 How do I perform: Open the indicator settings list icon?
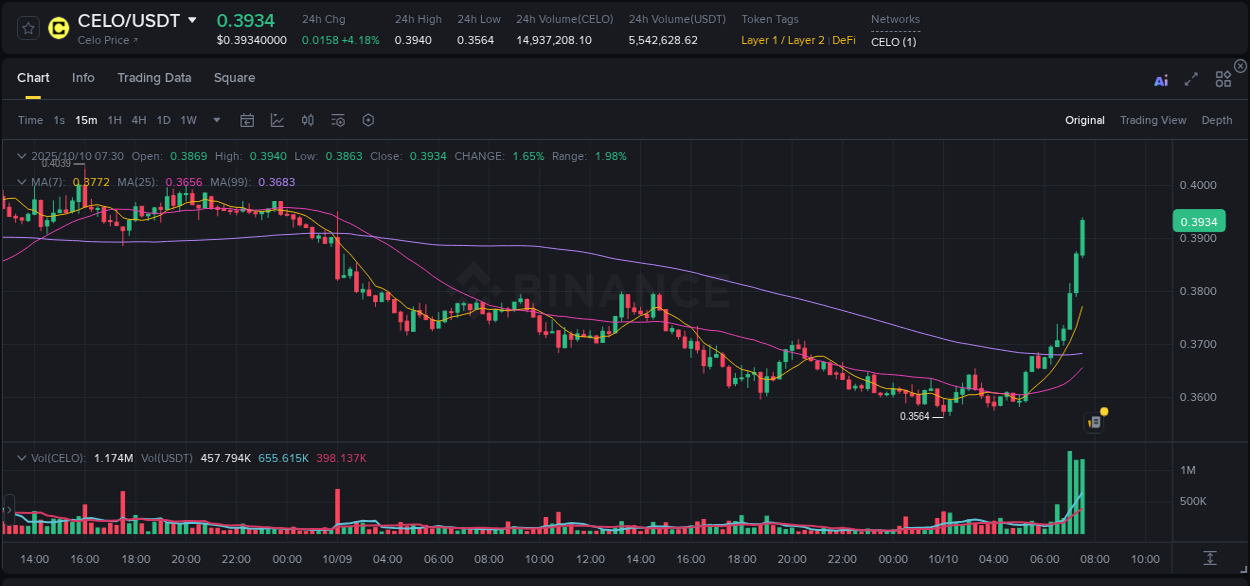(337, 120)
